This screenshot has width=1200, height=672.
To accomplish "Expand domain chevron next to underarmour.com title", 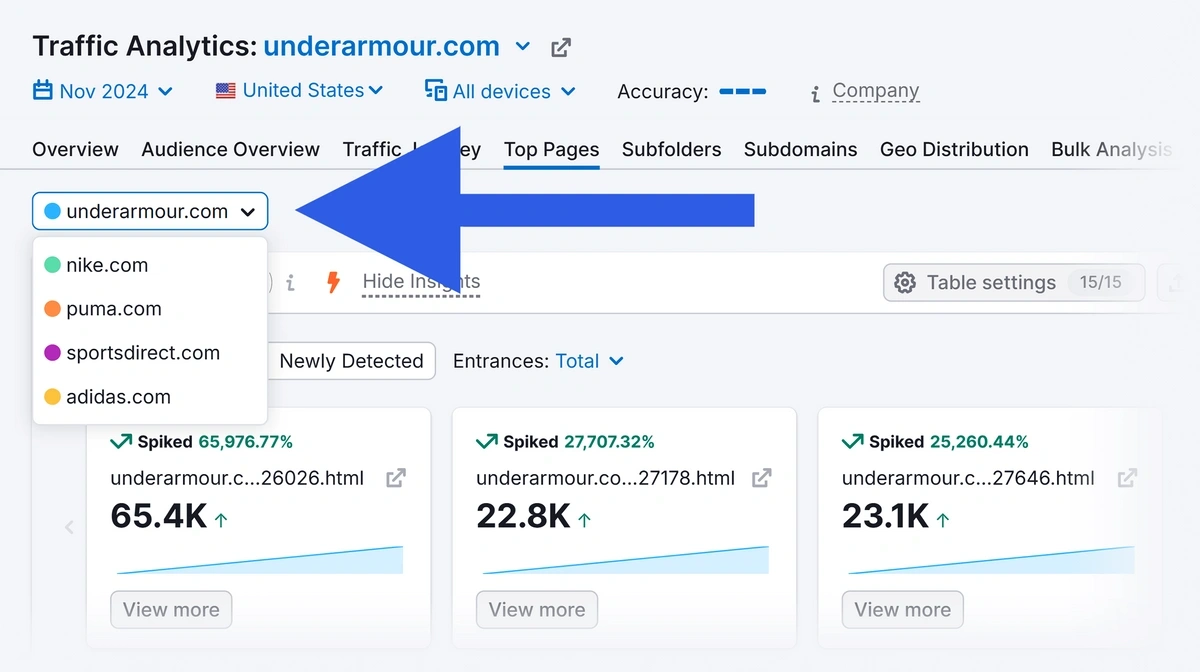I will coord(523,47).
